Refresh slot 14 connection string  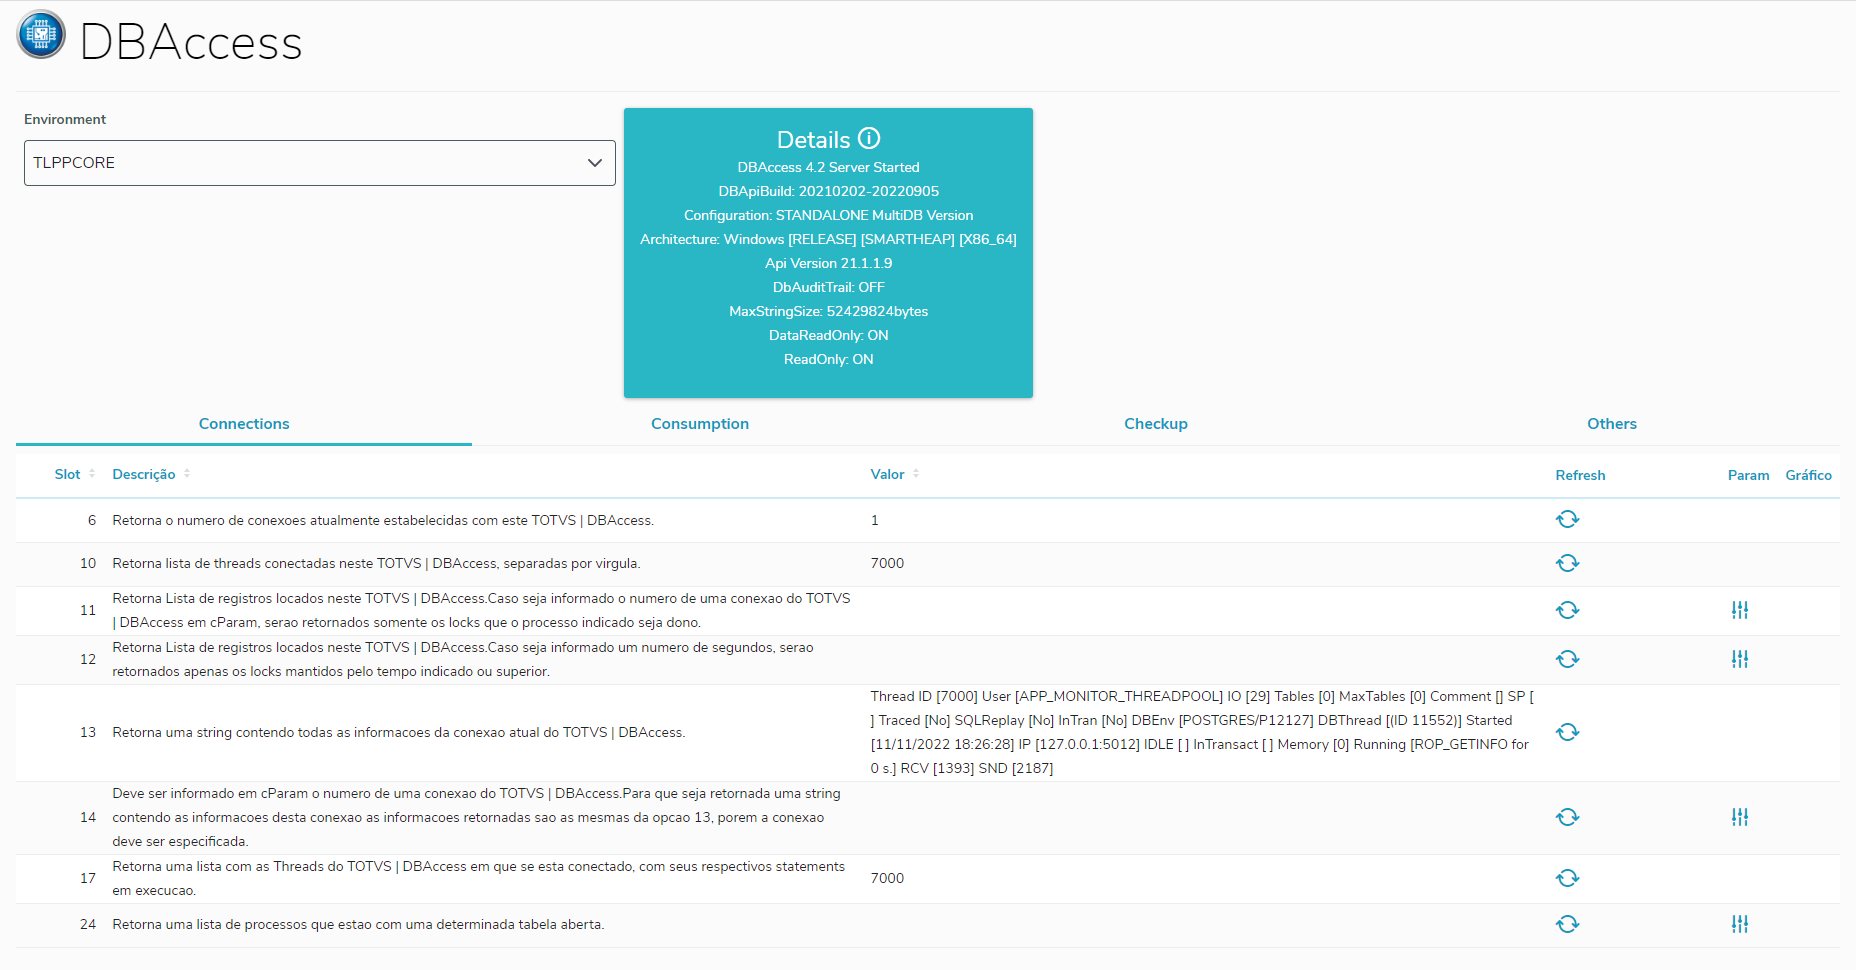[x=1567, y=817]
